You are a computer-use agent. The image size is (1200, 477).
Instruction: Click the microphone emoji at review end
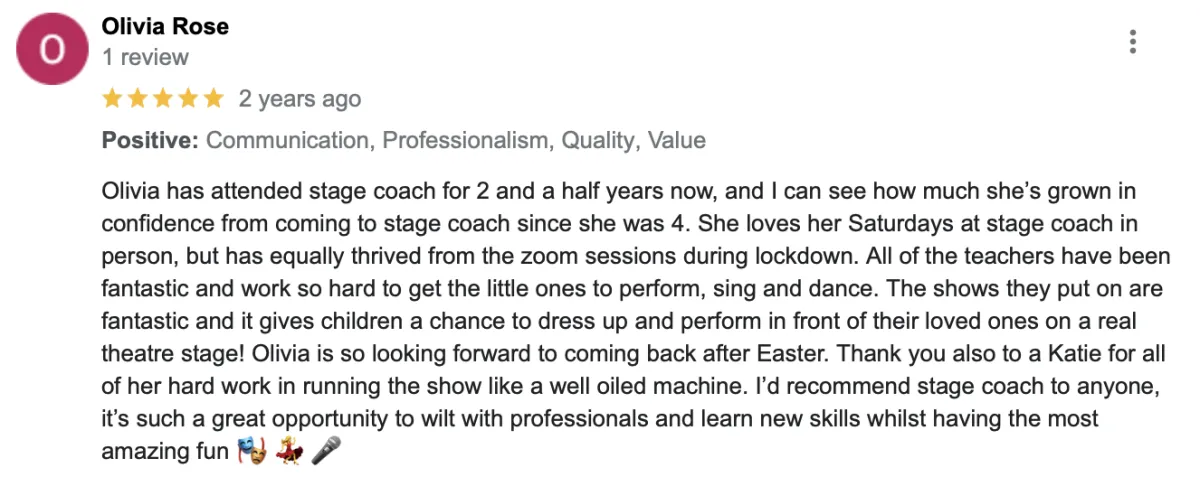tap(324, 452)
